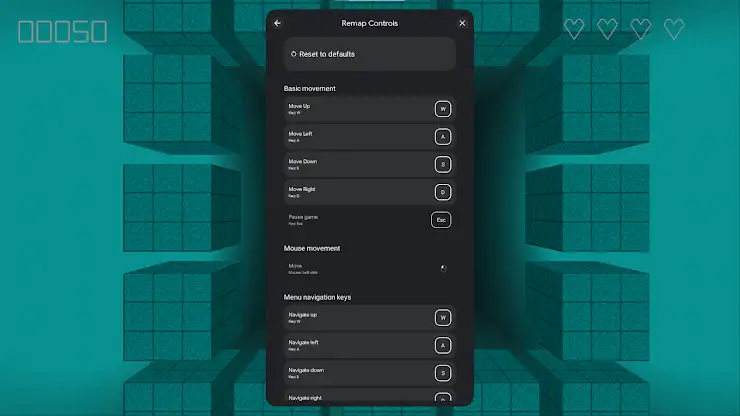This screenshot has width=740, height=416.
Task: Remap the Move Right D key
Action: pyautogui.click(x=443, y=192)
